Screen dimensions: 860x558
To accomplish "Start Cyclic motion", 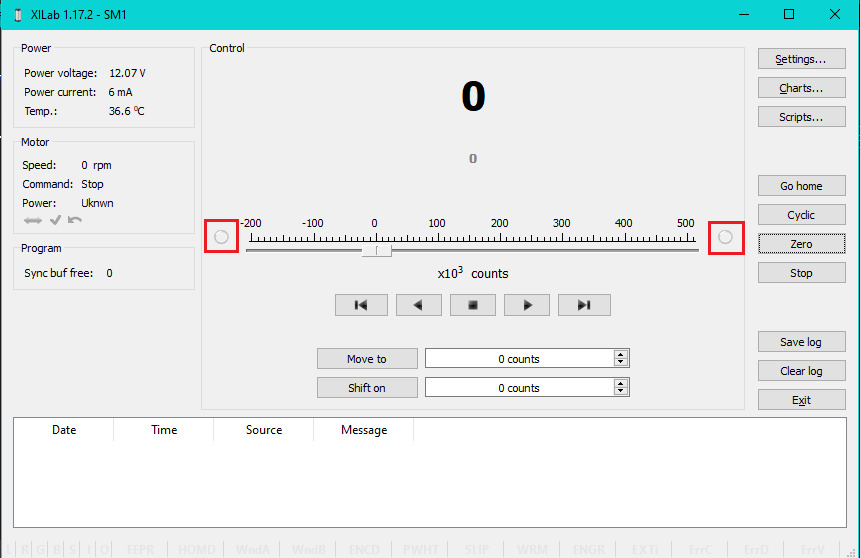I will (801, 215).
